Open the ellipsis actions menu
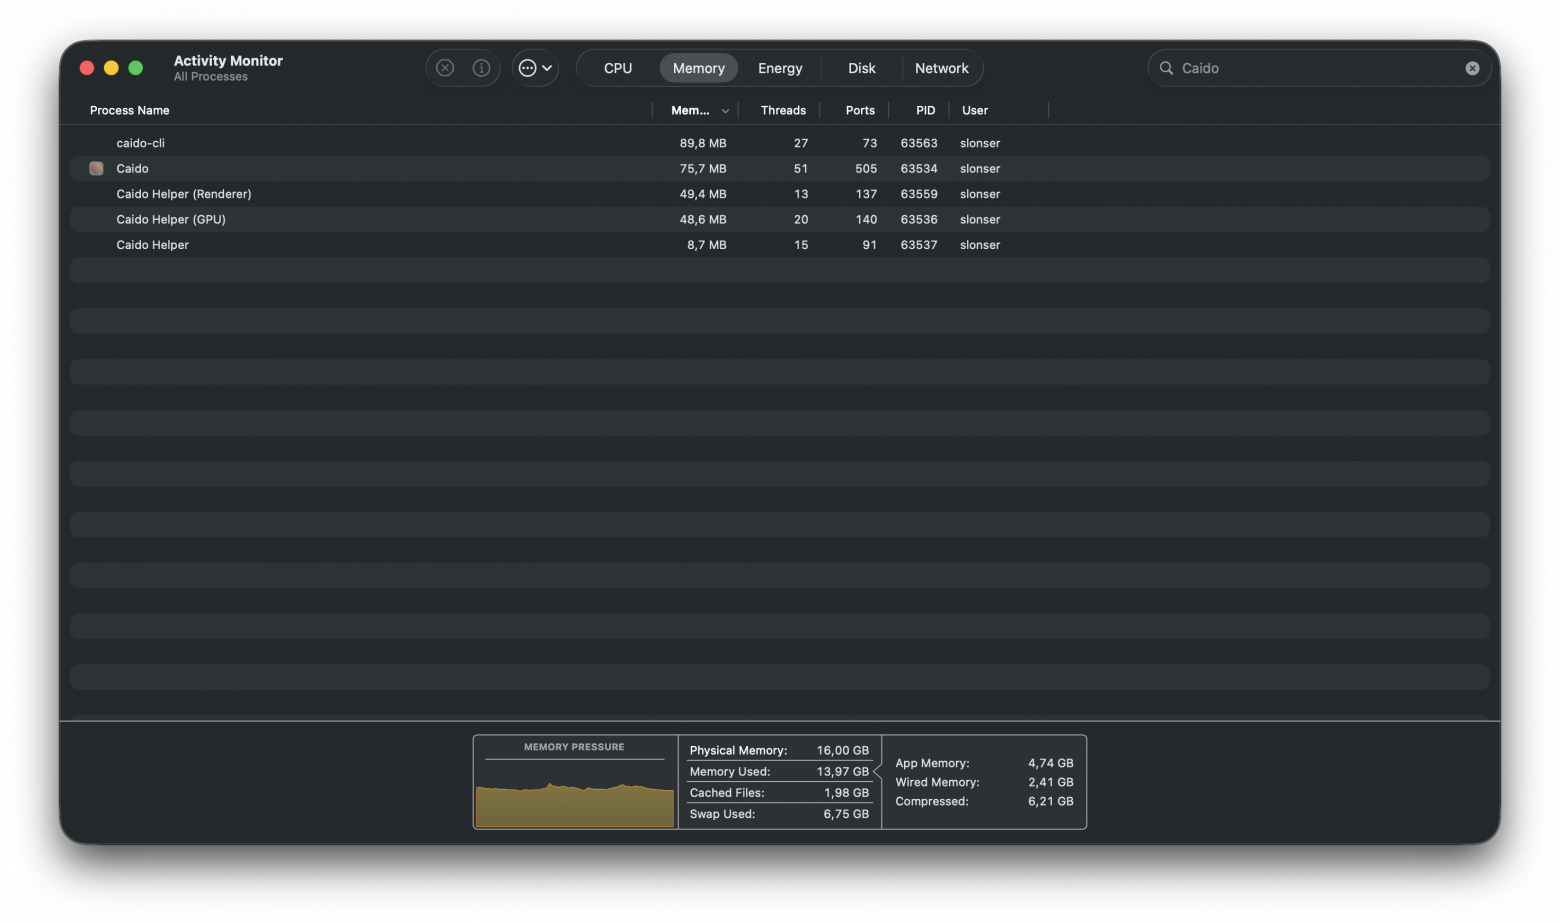Screen dimensions: 1560x923 pyautogui.click(x=535, y=68)
